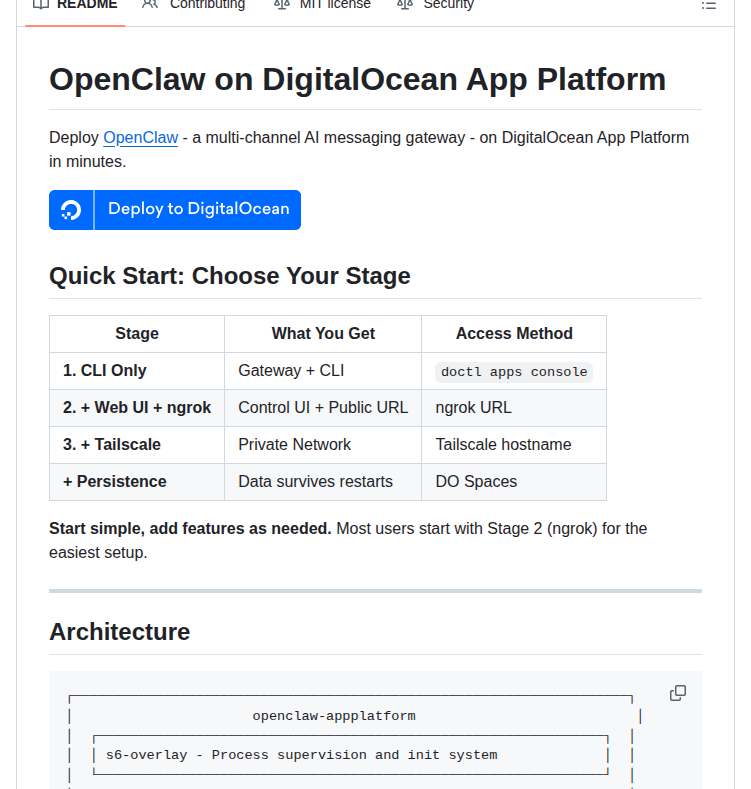Click the Data survives restarts cell
This screenshot has width=751, height=789.
[x=323, y=482]
